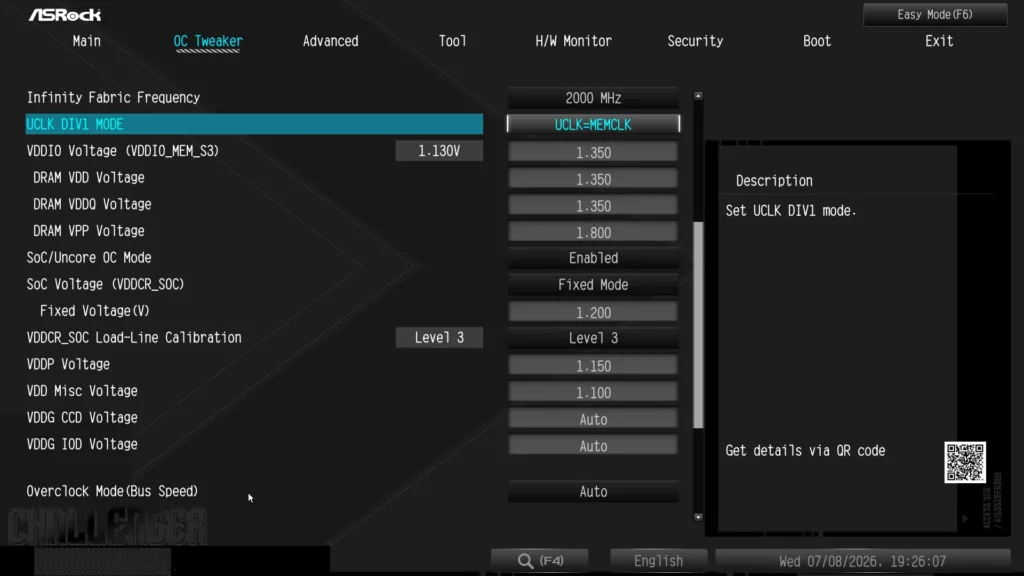Open SoC Voltage Fixed Mode dropdown
Viewport: 1024px width, 576px height.
[593, 285]
